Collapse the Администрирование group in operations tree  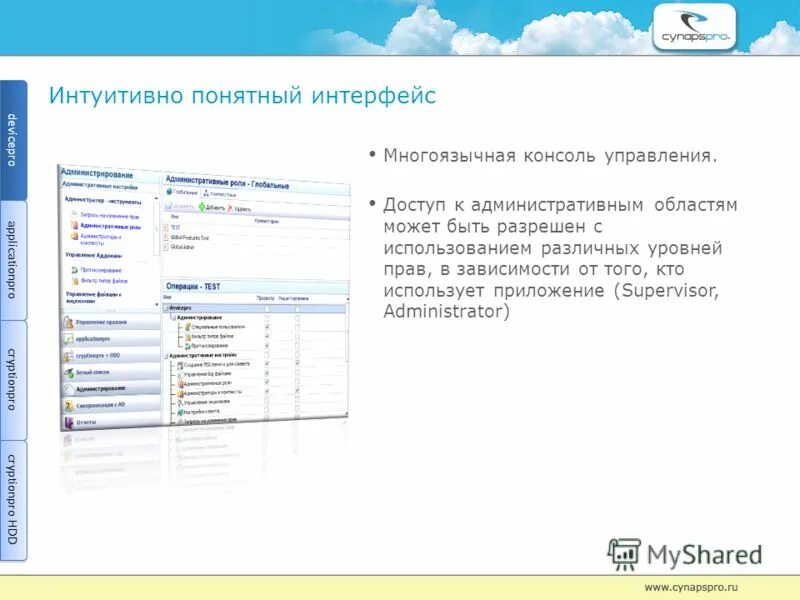pyautogui.click(x=173, y=319)
